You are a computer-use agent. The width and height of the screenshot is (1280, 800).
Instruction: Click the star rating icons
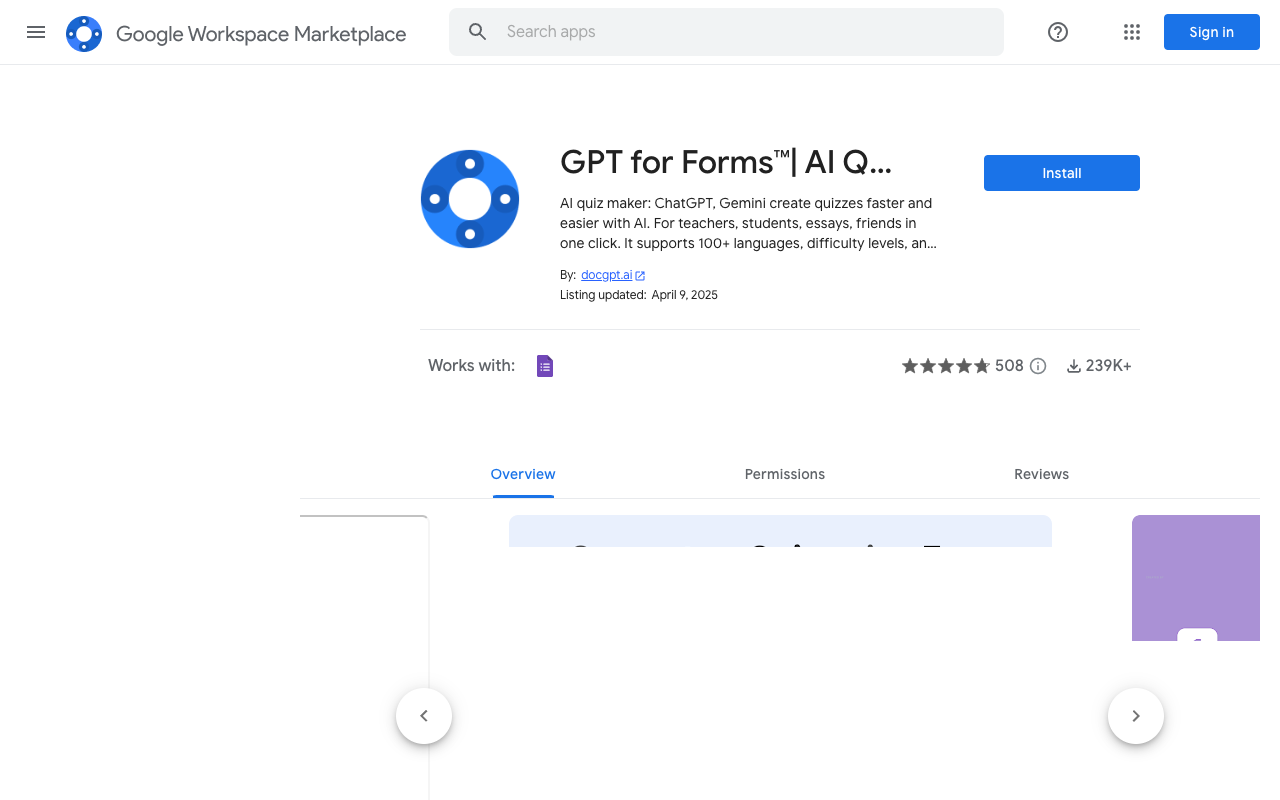tap(946, 366)
